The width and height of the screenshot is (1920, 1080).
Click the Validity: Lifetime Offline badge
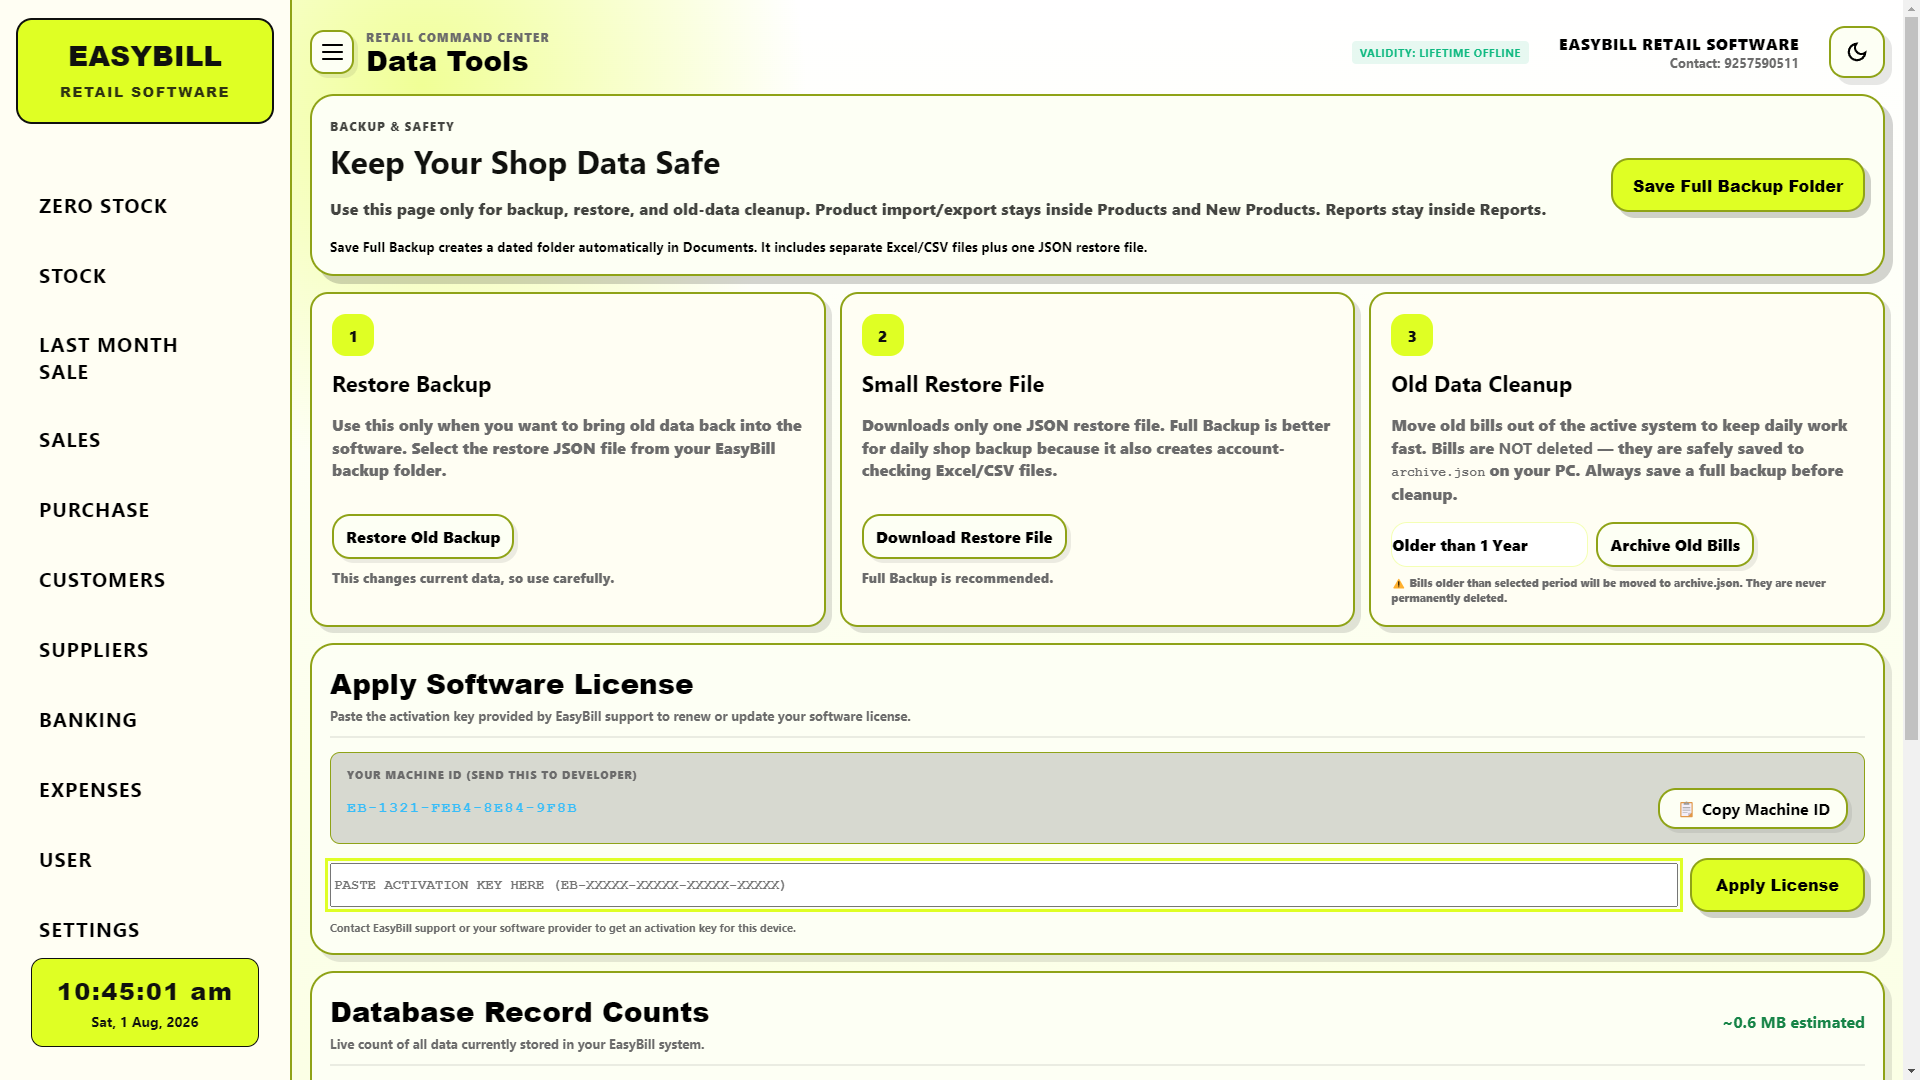pos(1439,53)
